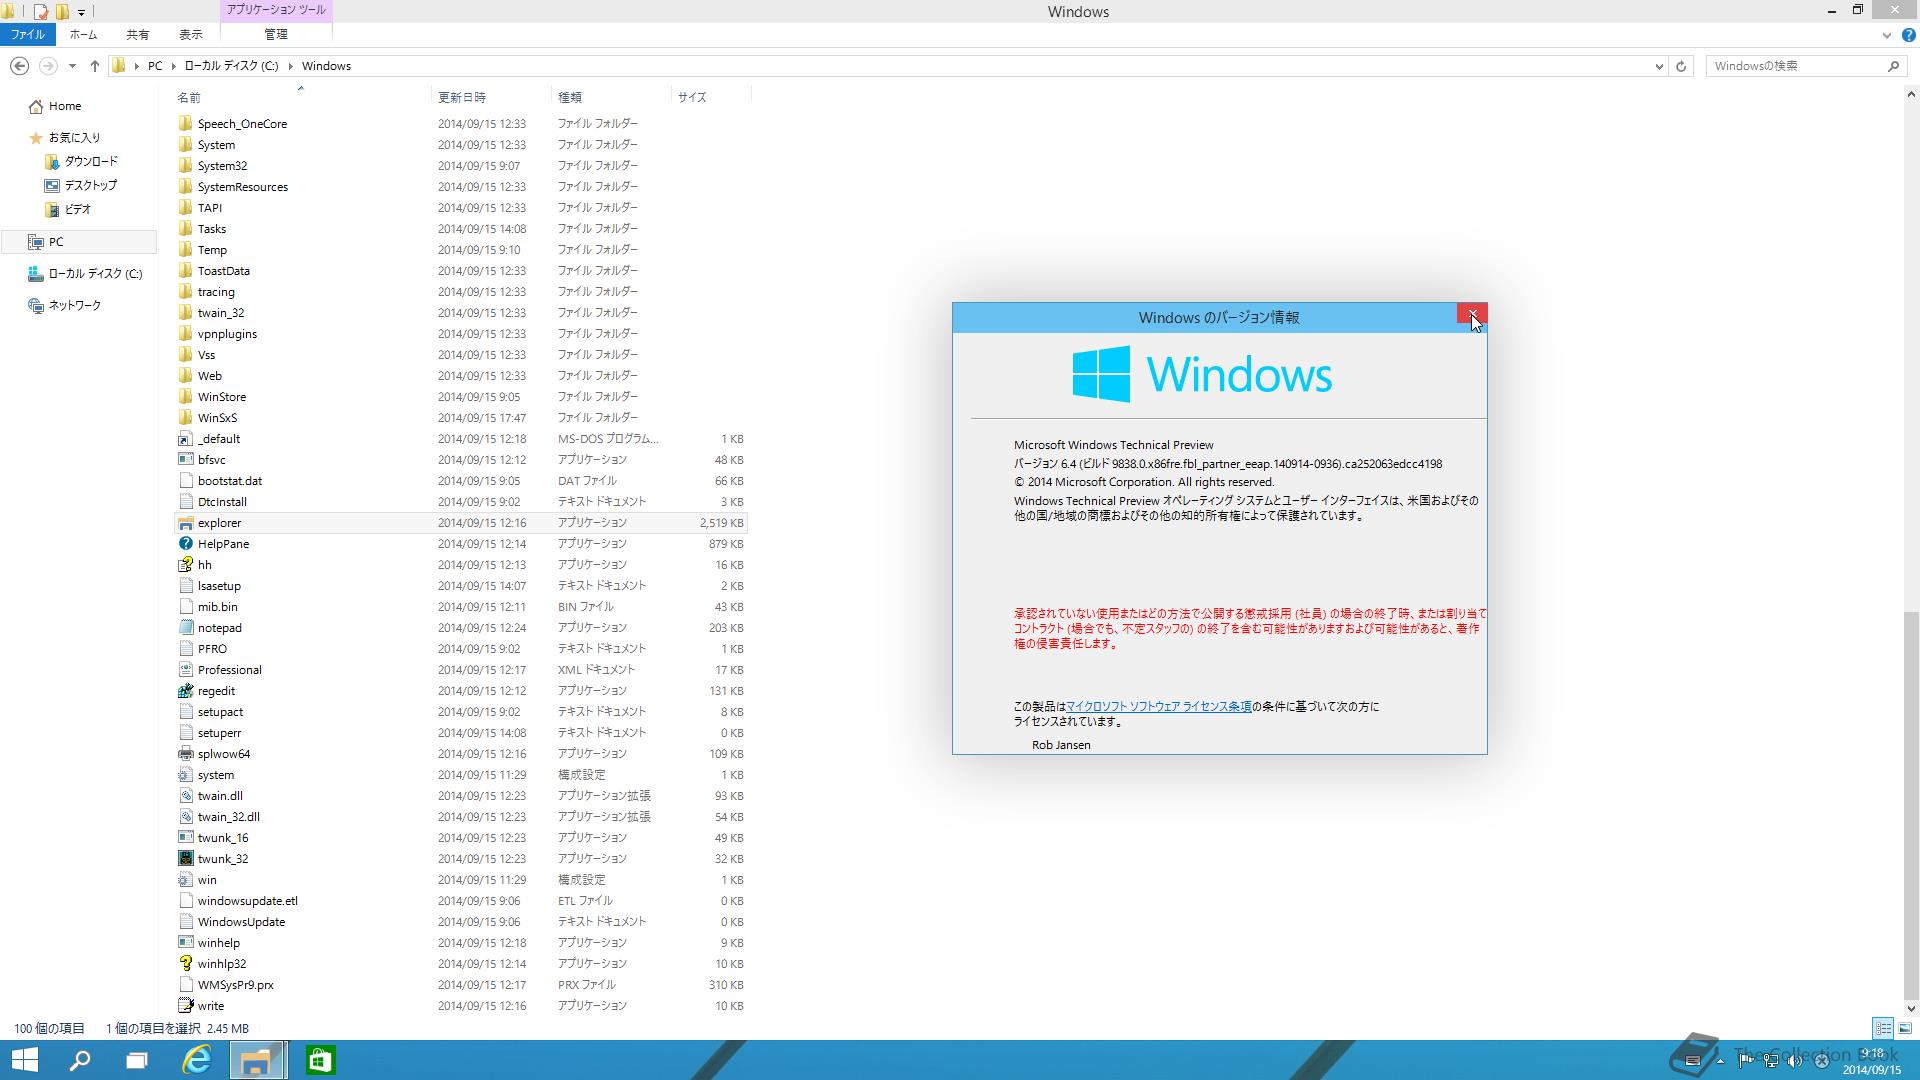Select the windowsupdate.etl file name
1920x1080 pixels.
click(x=248, y=901)
